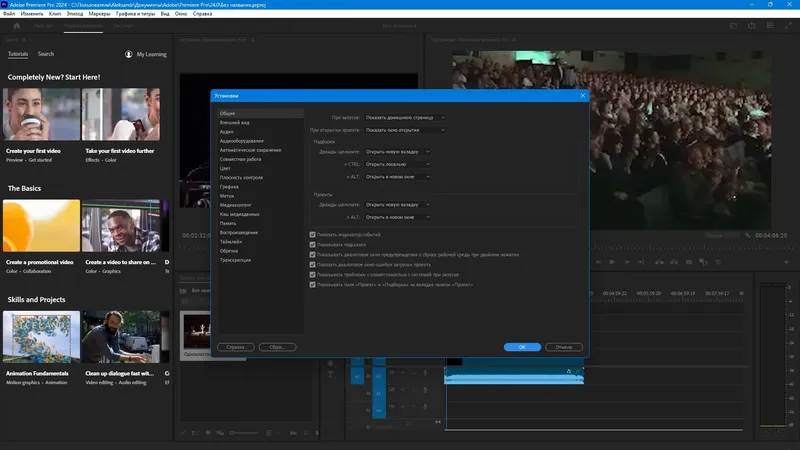Expand the '+ CTRL' Открыть локально dropdown

[398, 164]
